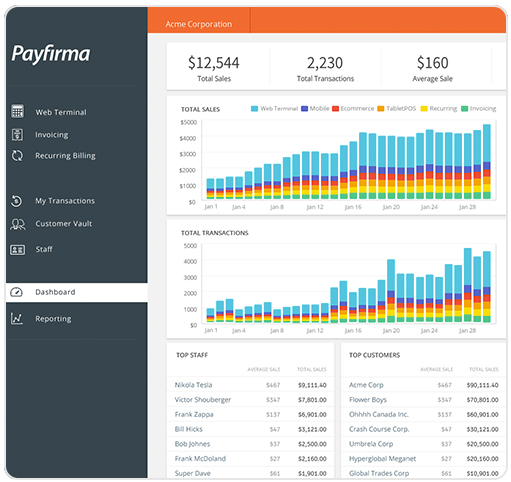511x482 pixels.
Task: Click the Jan 16 label under Total Sales chart
Action: tap(353, 207)
